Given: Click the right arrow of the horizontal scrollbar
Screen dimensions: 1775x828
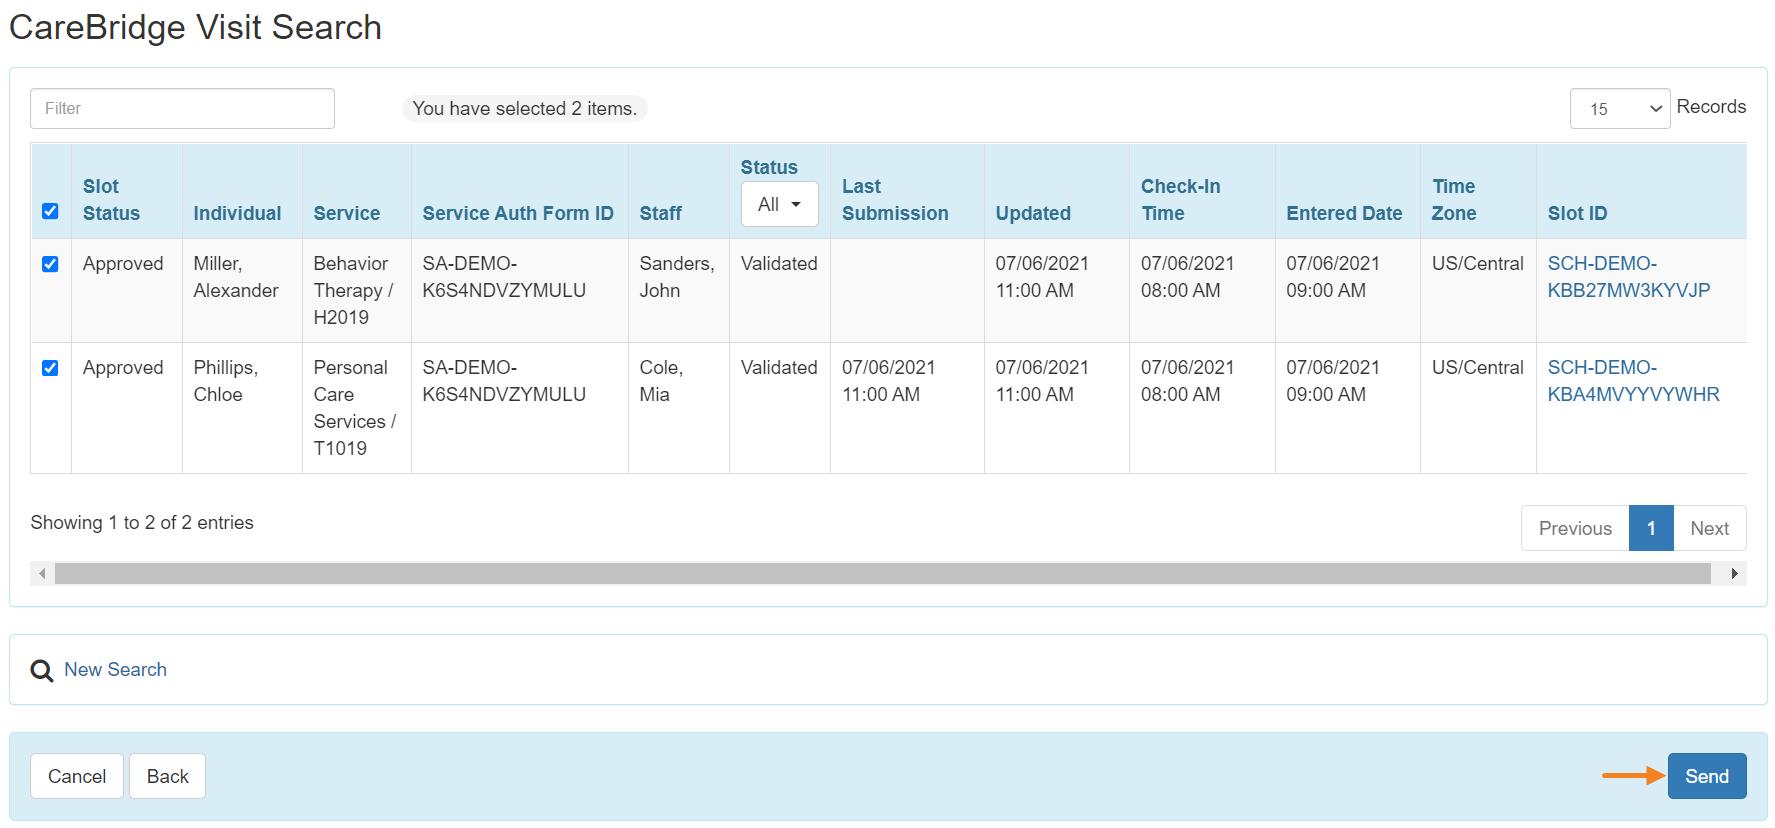Looking at the screenshot, I should click(1734, 574).
